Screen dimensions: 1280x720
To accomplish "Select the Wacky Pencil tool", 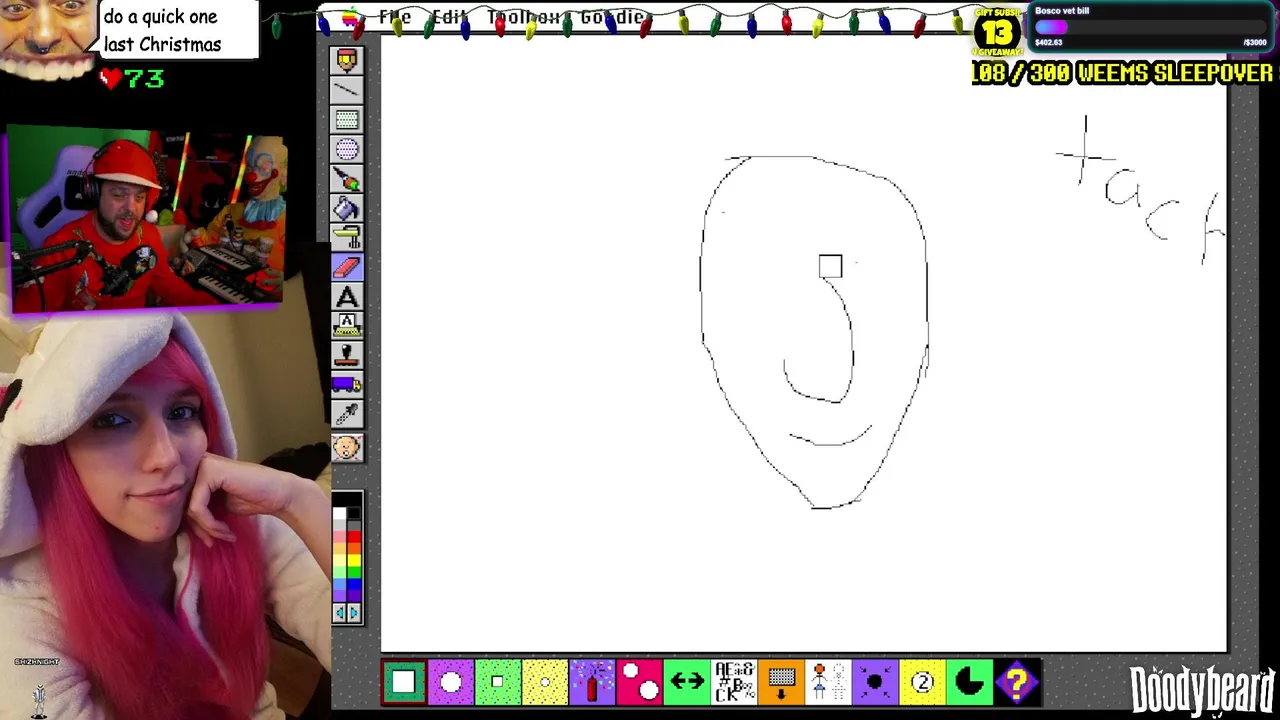I will point(347,61).
